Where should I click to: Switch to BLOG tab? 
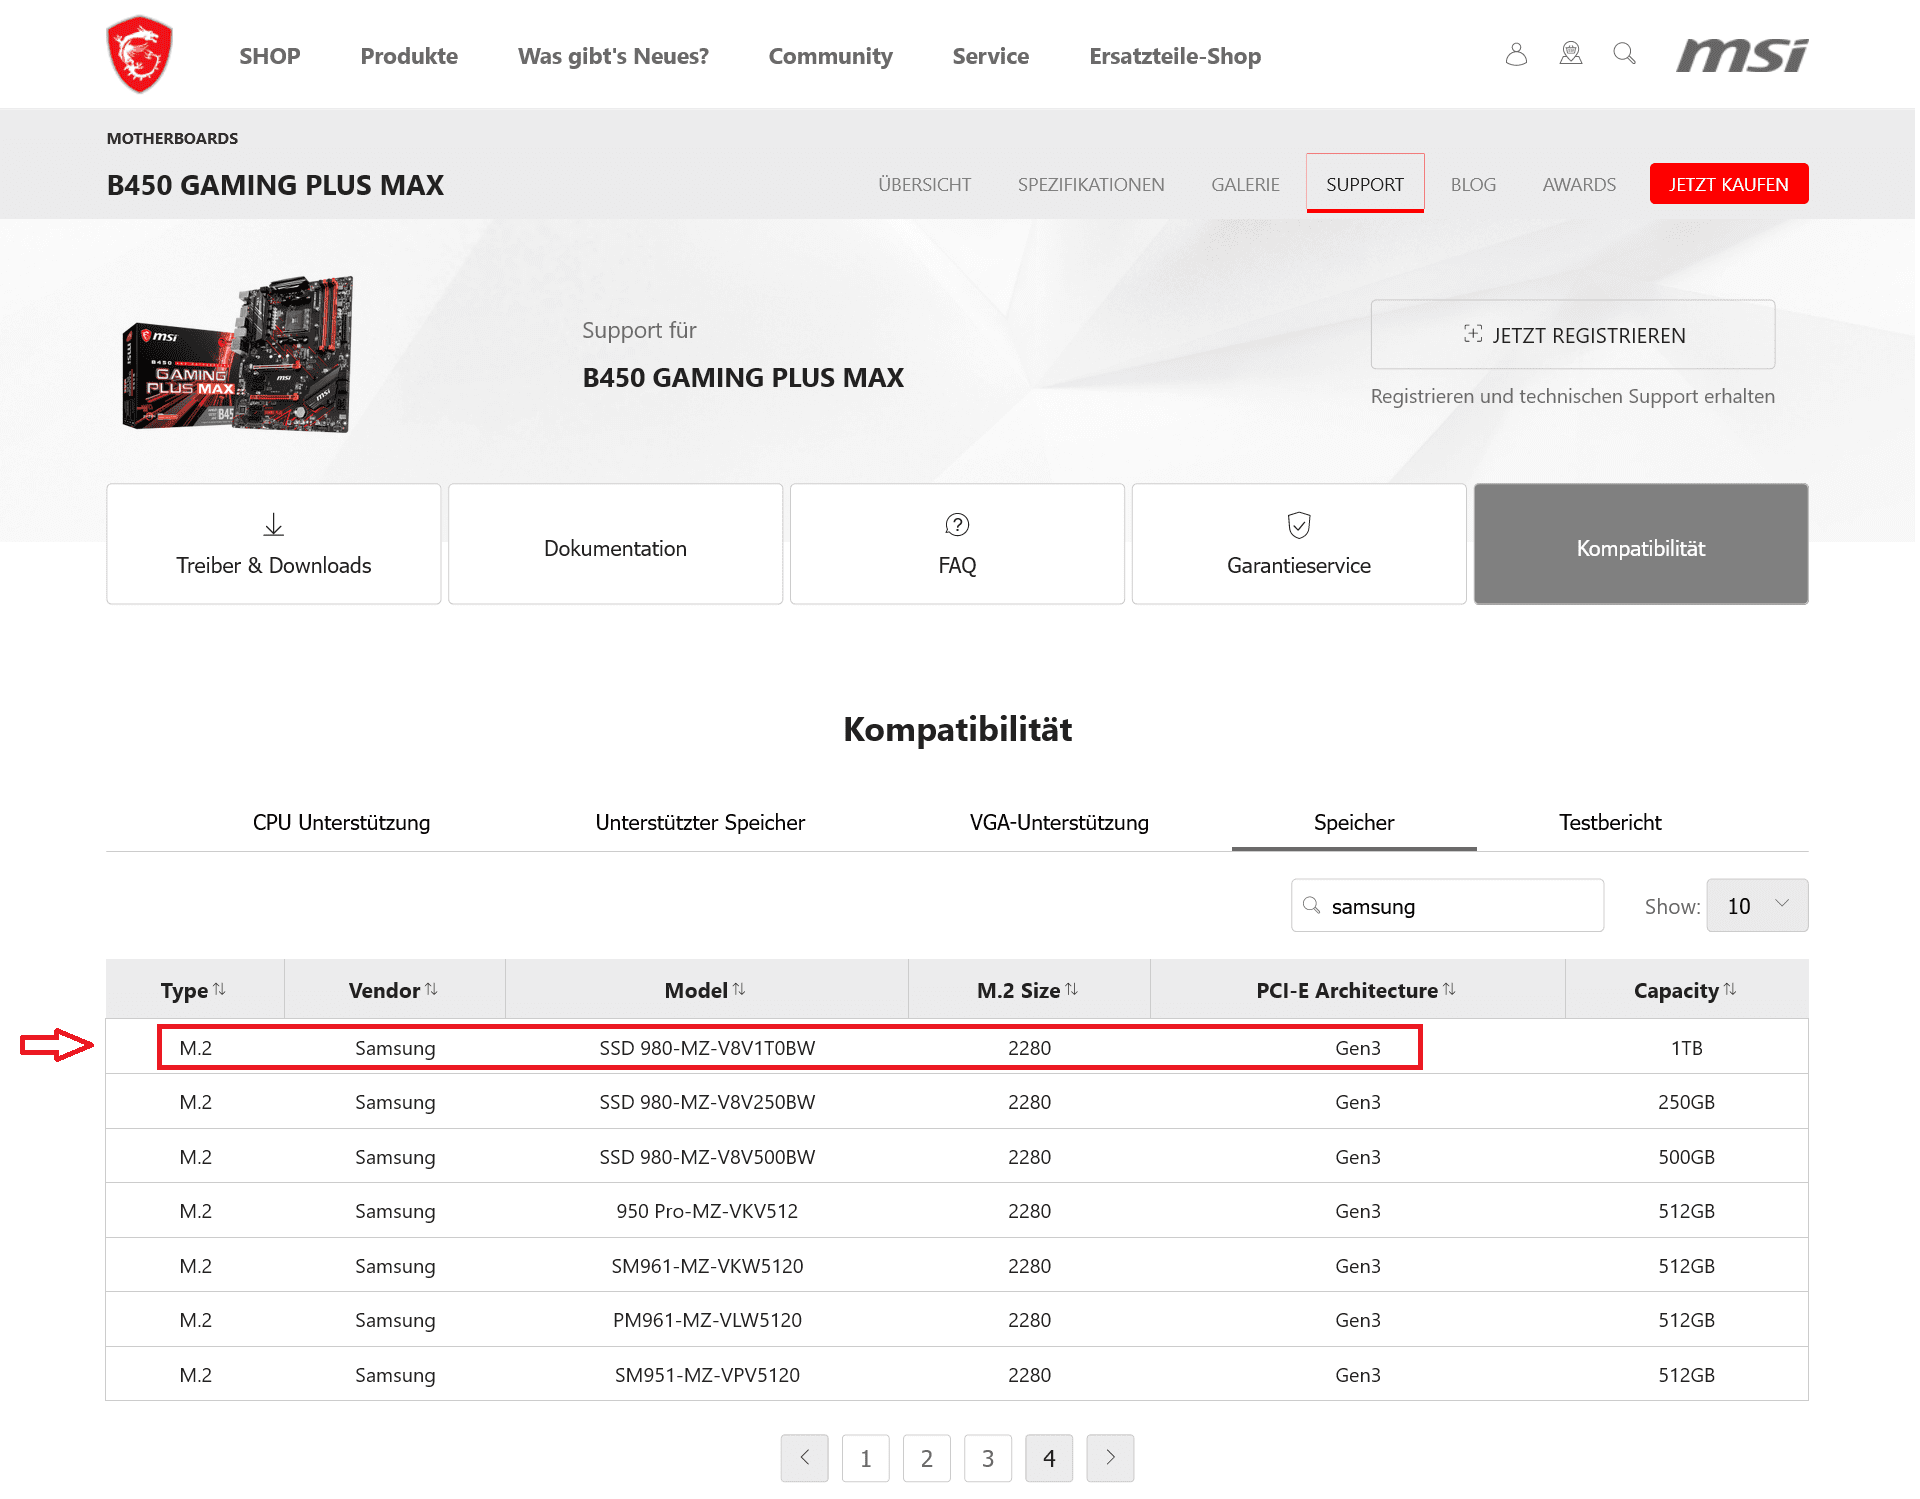(1474, 184)
